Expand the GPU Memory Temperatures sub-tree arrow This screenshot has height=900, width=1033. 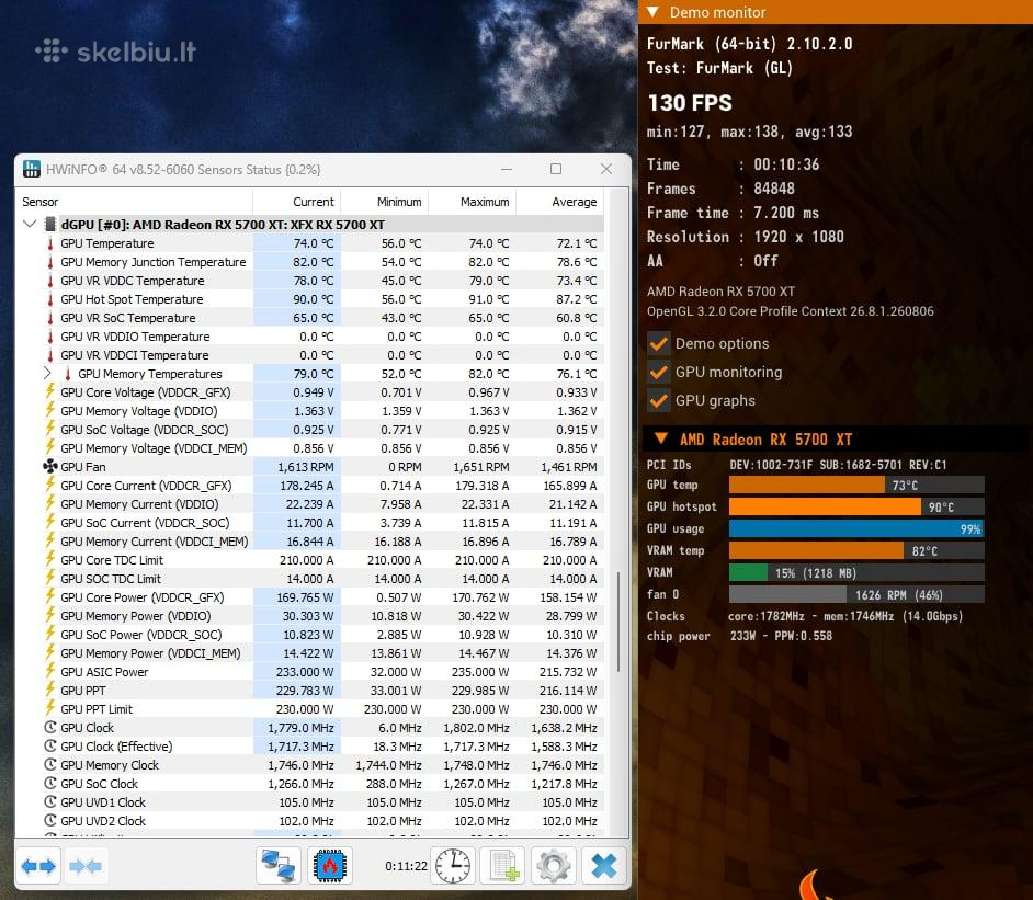[47, 373]
